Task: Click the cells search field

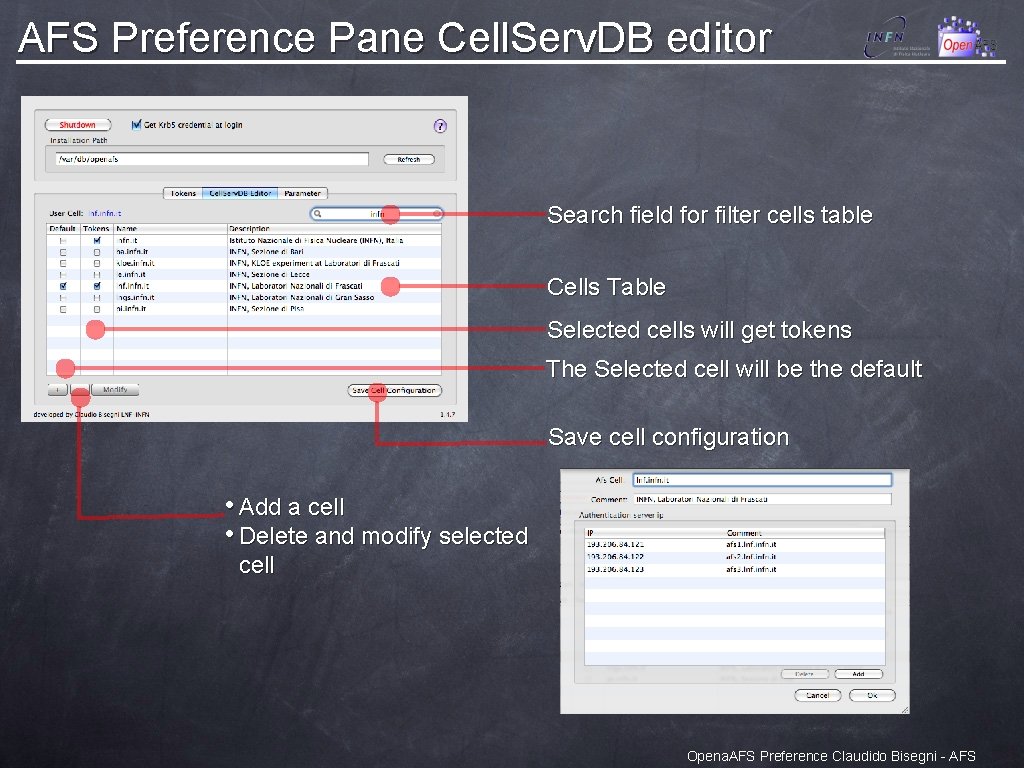Action: coord(377,214)
